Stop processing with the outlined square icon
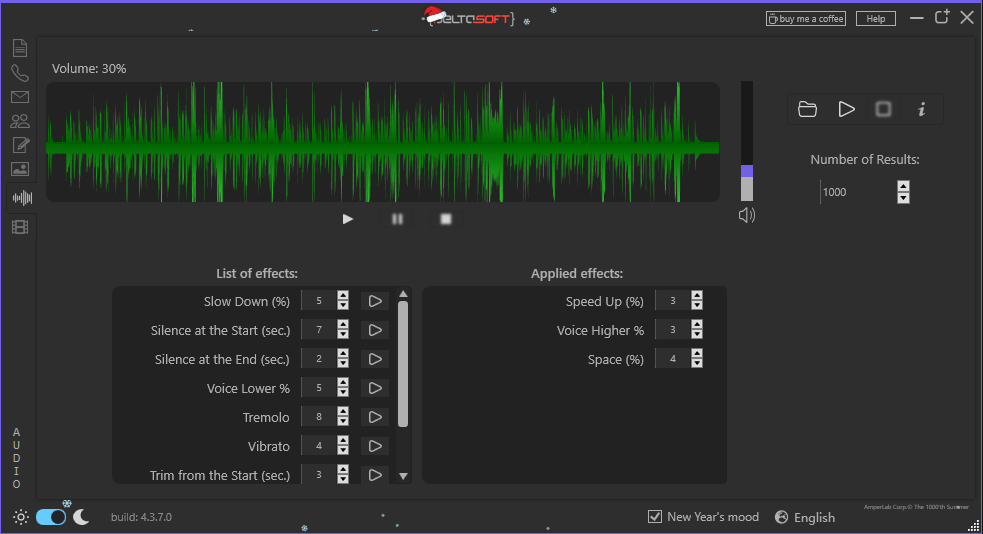 (883, 109)
